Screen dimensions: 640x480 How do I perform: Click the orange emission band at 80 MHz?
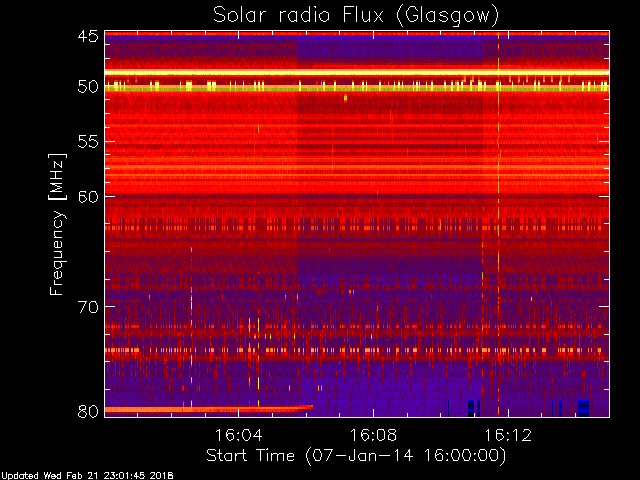coord(209,409)
